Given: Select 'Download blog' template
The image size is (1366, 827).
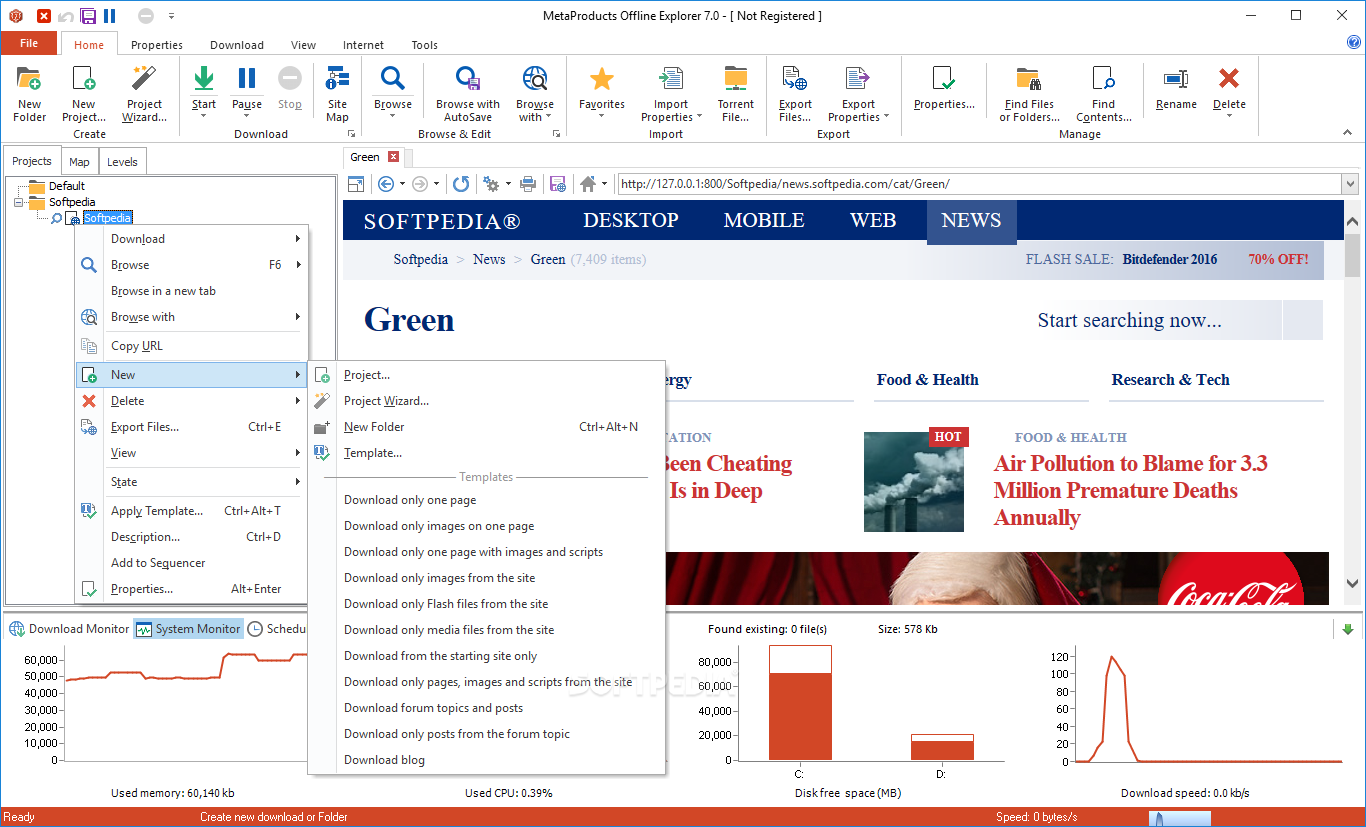Looking at the screenshot, I should (x=486, y=760).
